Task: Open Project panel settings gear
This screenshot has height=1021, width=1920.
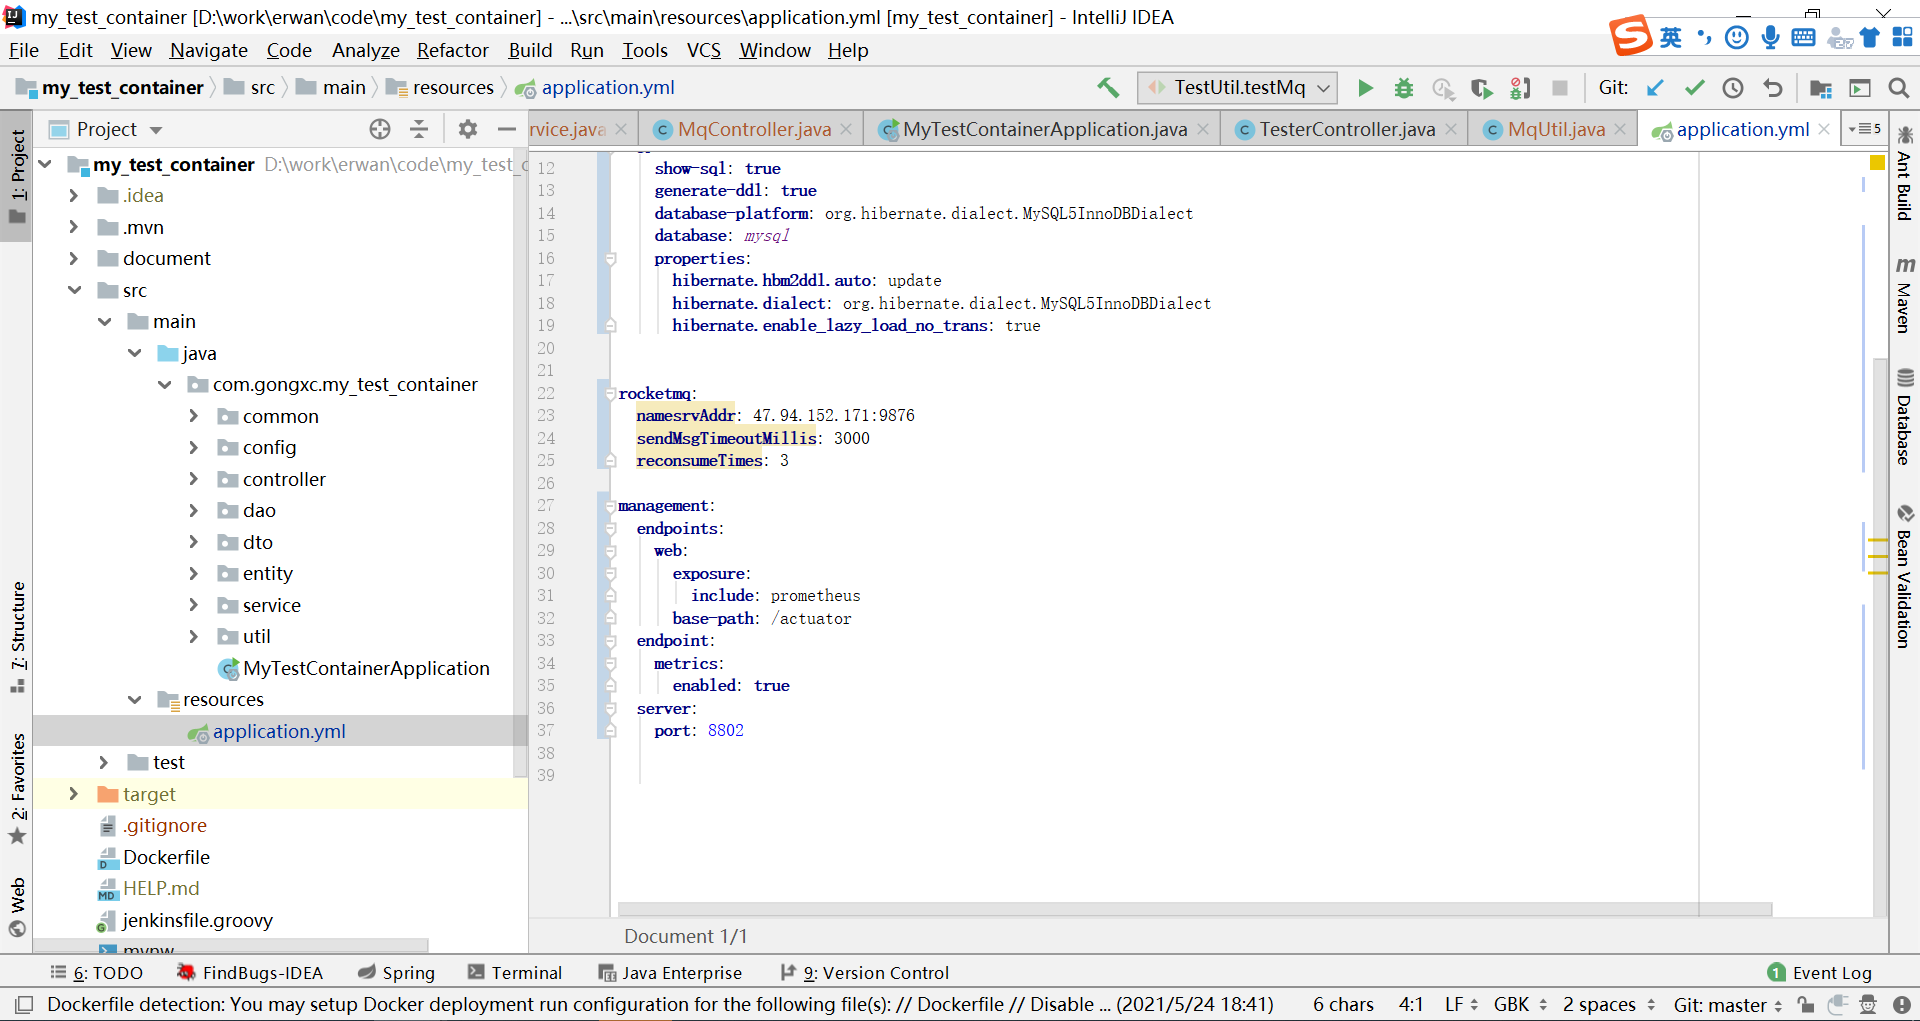Action: coord(467,129)
